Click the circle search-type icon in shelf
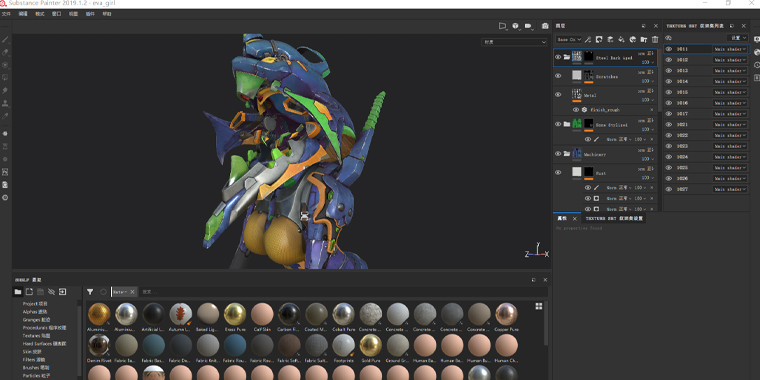Image resolution: width=760 pixels, height=380 pixels. 103,292
